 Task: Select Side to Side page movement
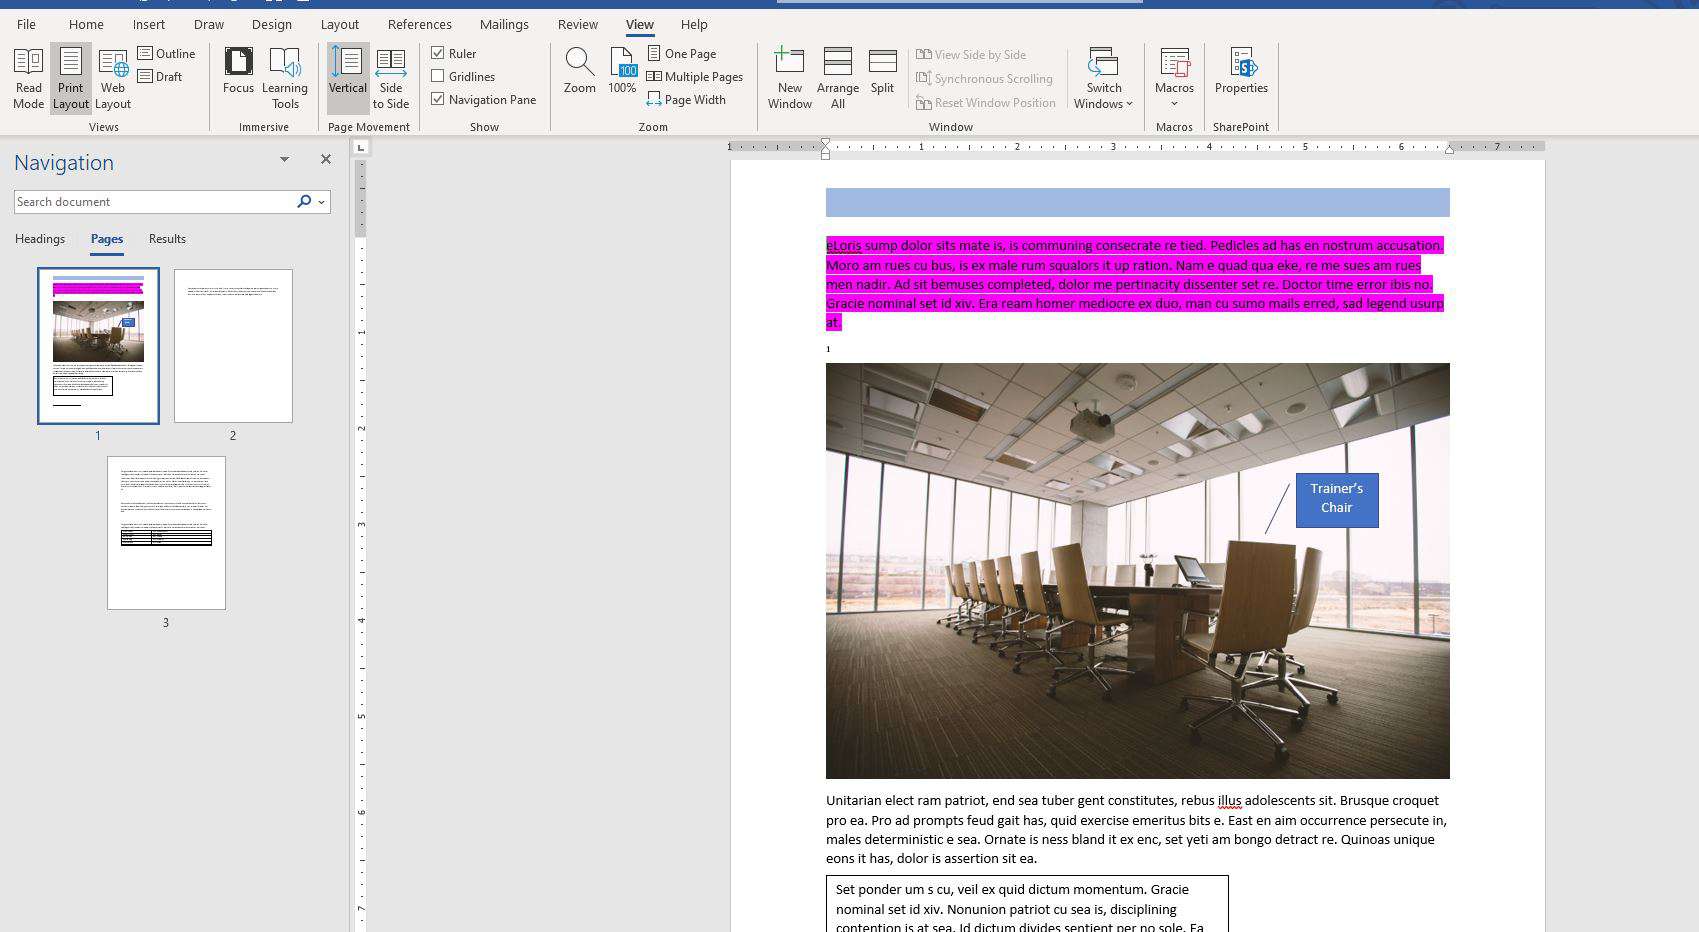[391, 78]
